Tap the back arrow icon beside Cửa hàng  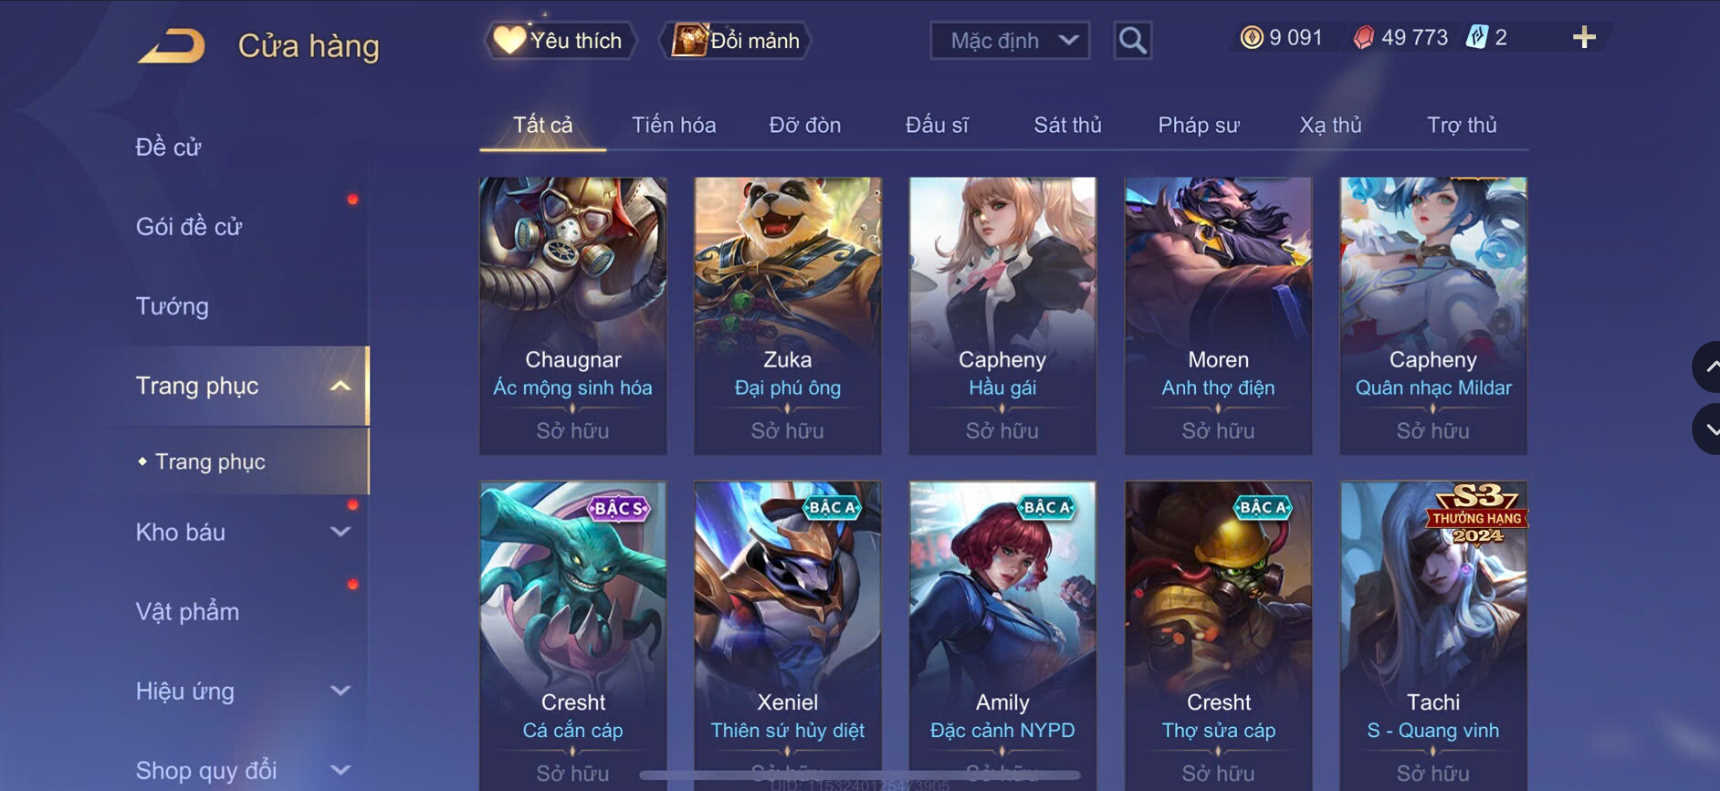click(171, 46)
